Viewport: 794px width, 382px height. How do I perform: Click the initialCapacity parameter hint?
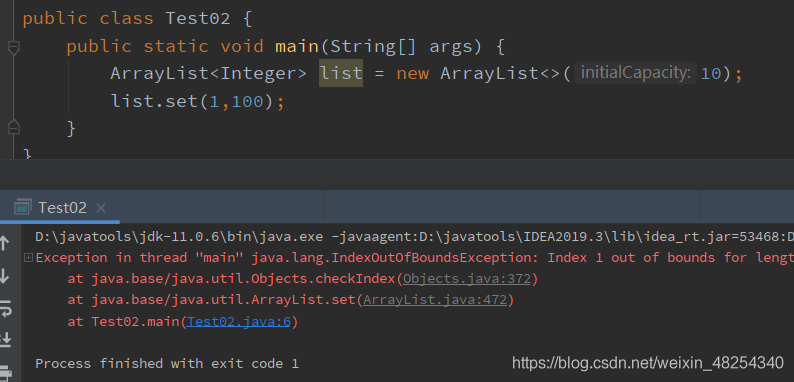click(636, 73)
